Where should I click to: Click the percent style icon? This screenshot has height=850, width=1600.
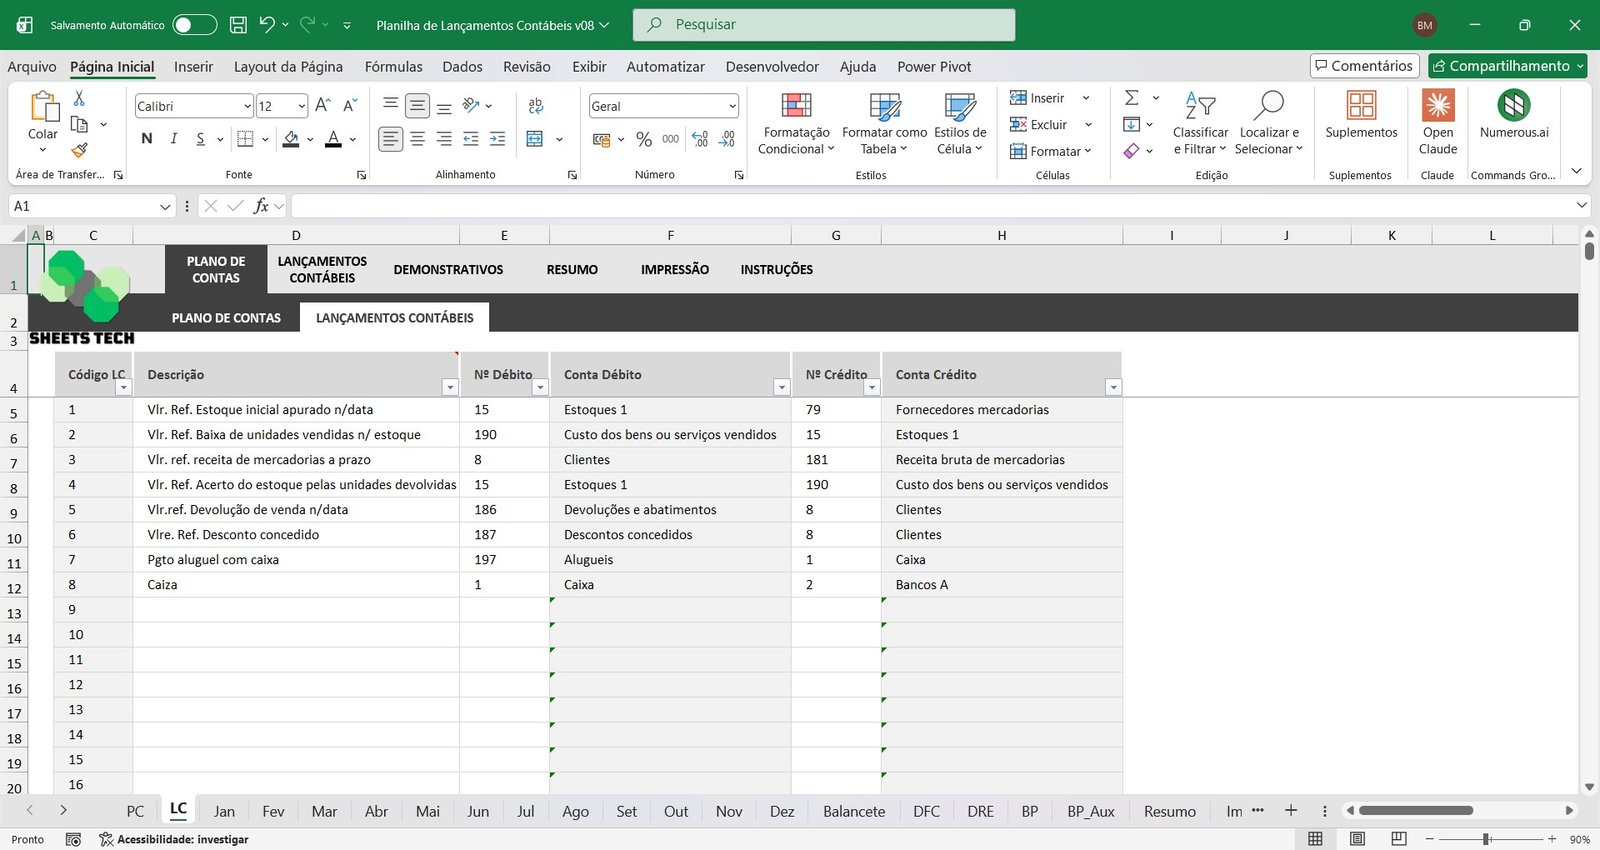point(644,139)
